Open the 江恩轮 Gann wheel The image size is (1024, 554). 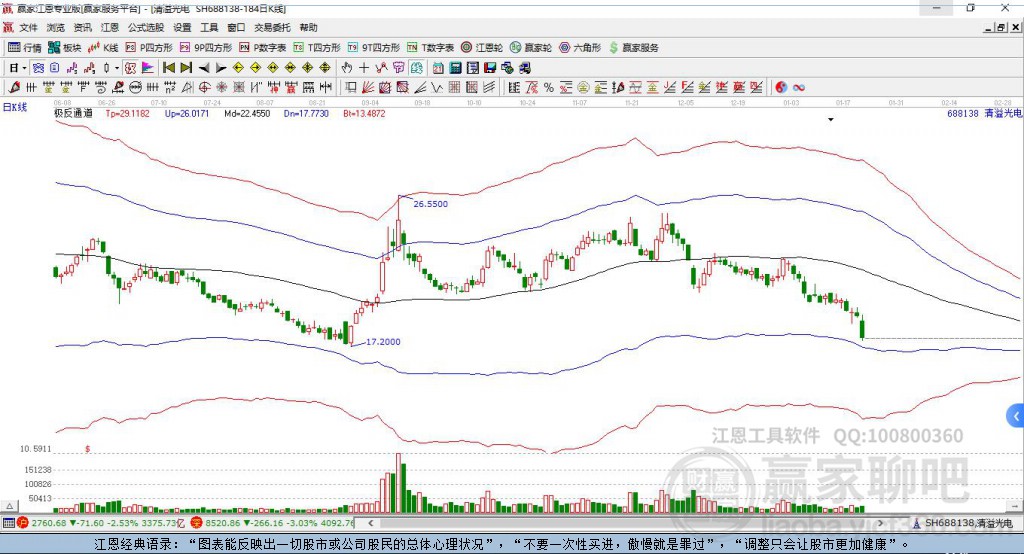(x=482, y=48)
